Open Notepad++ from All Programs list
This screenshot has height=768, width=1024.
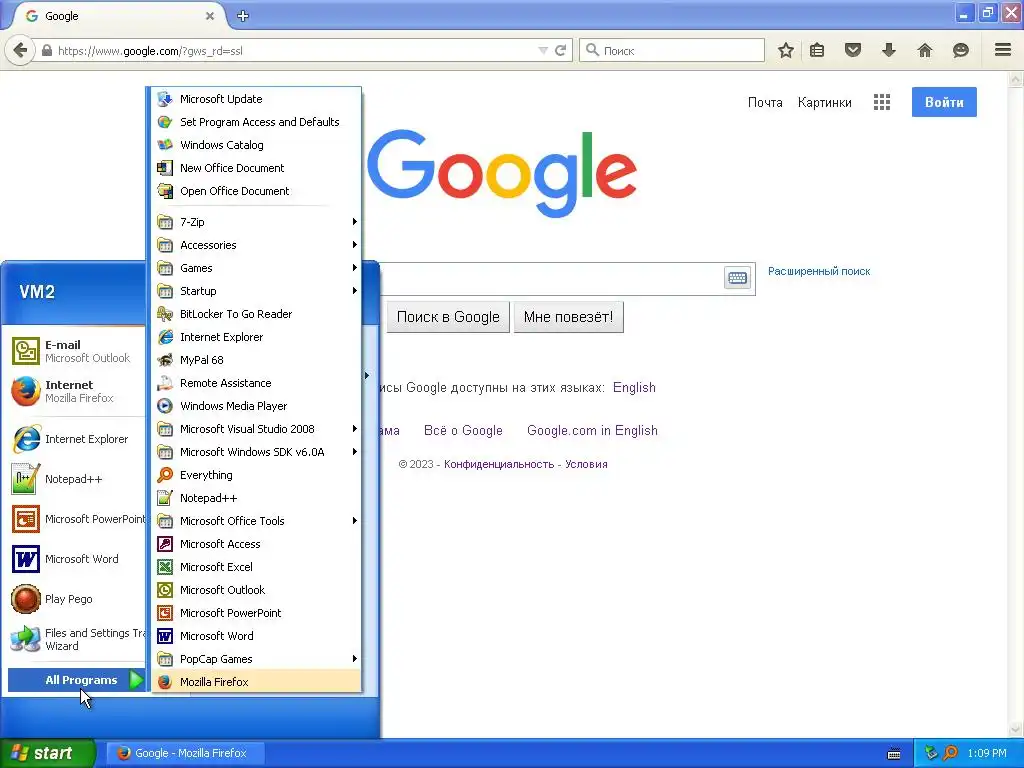point(257,498)
